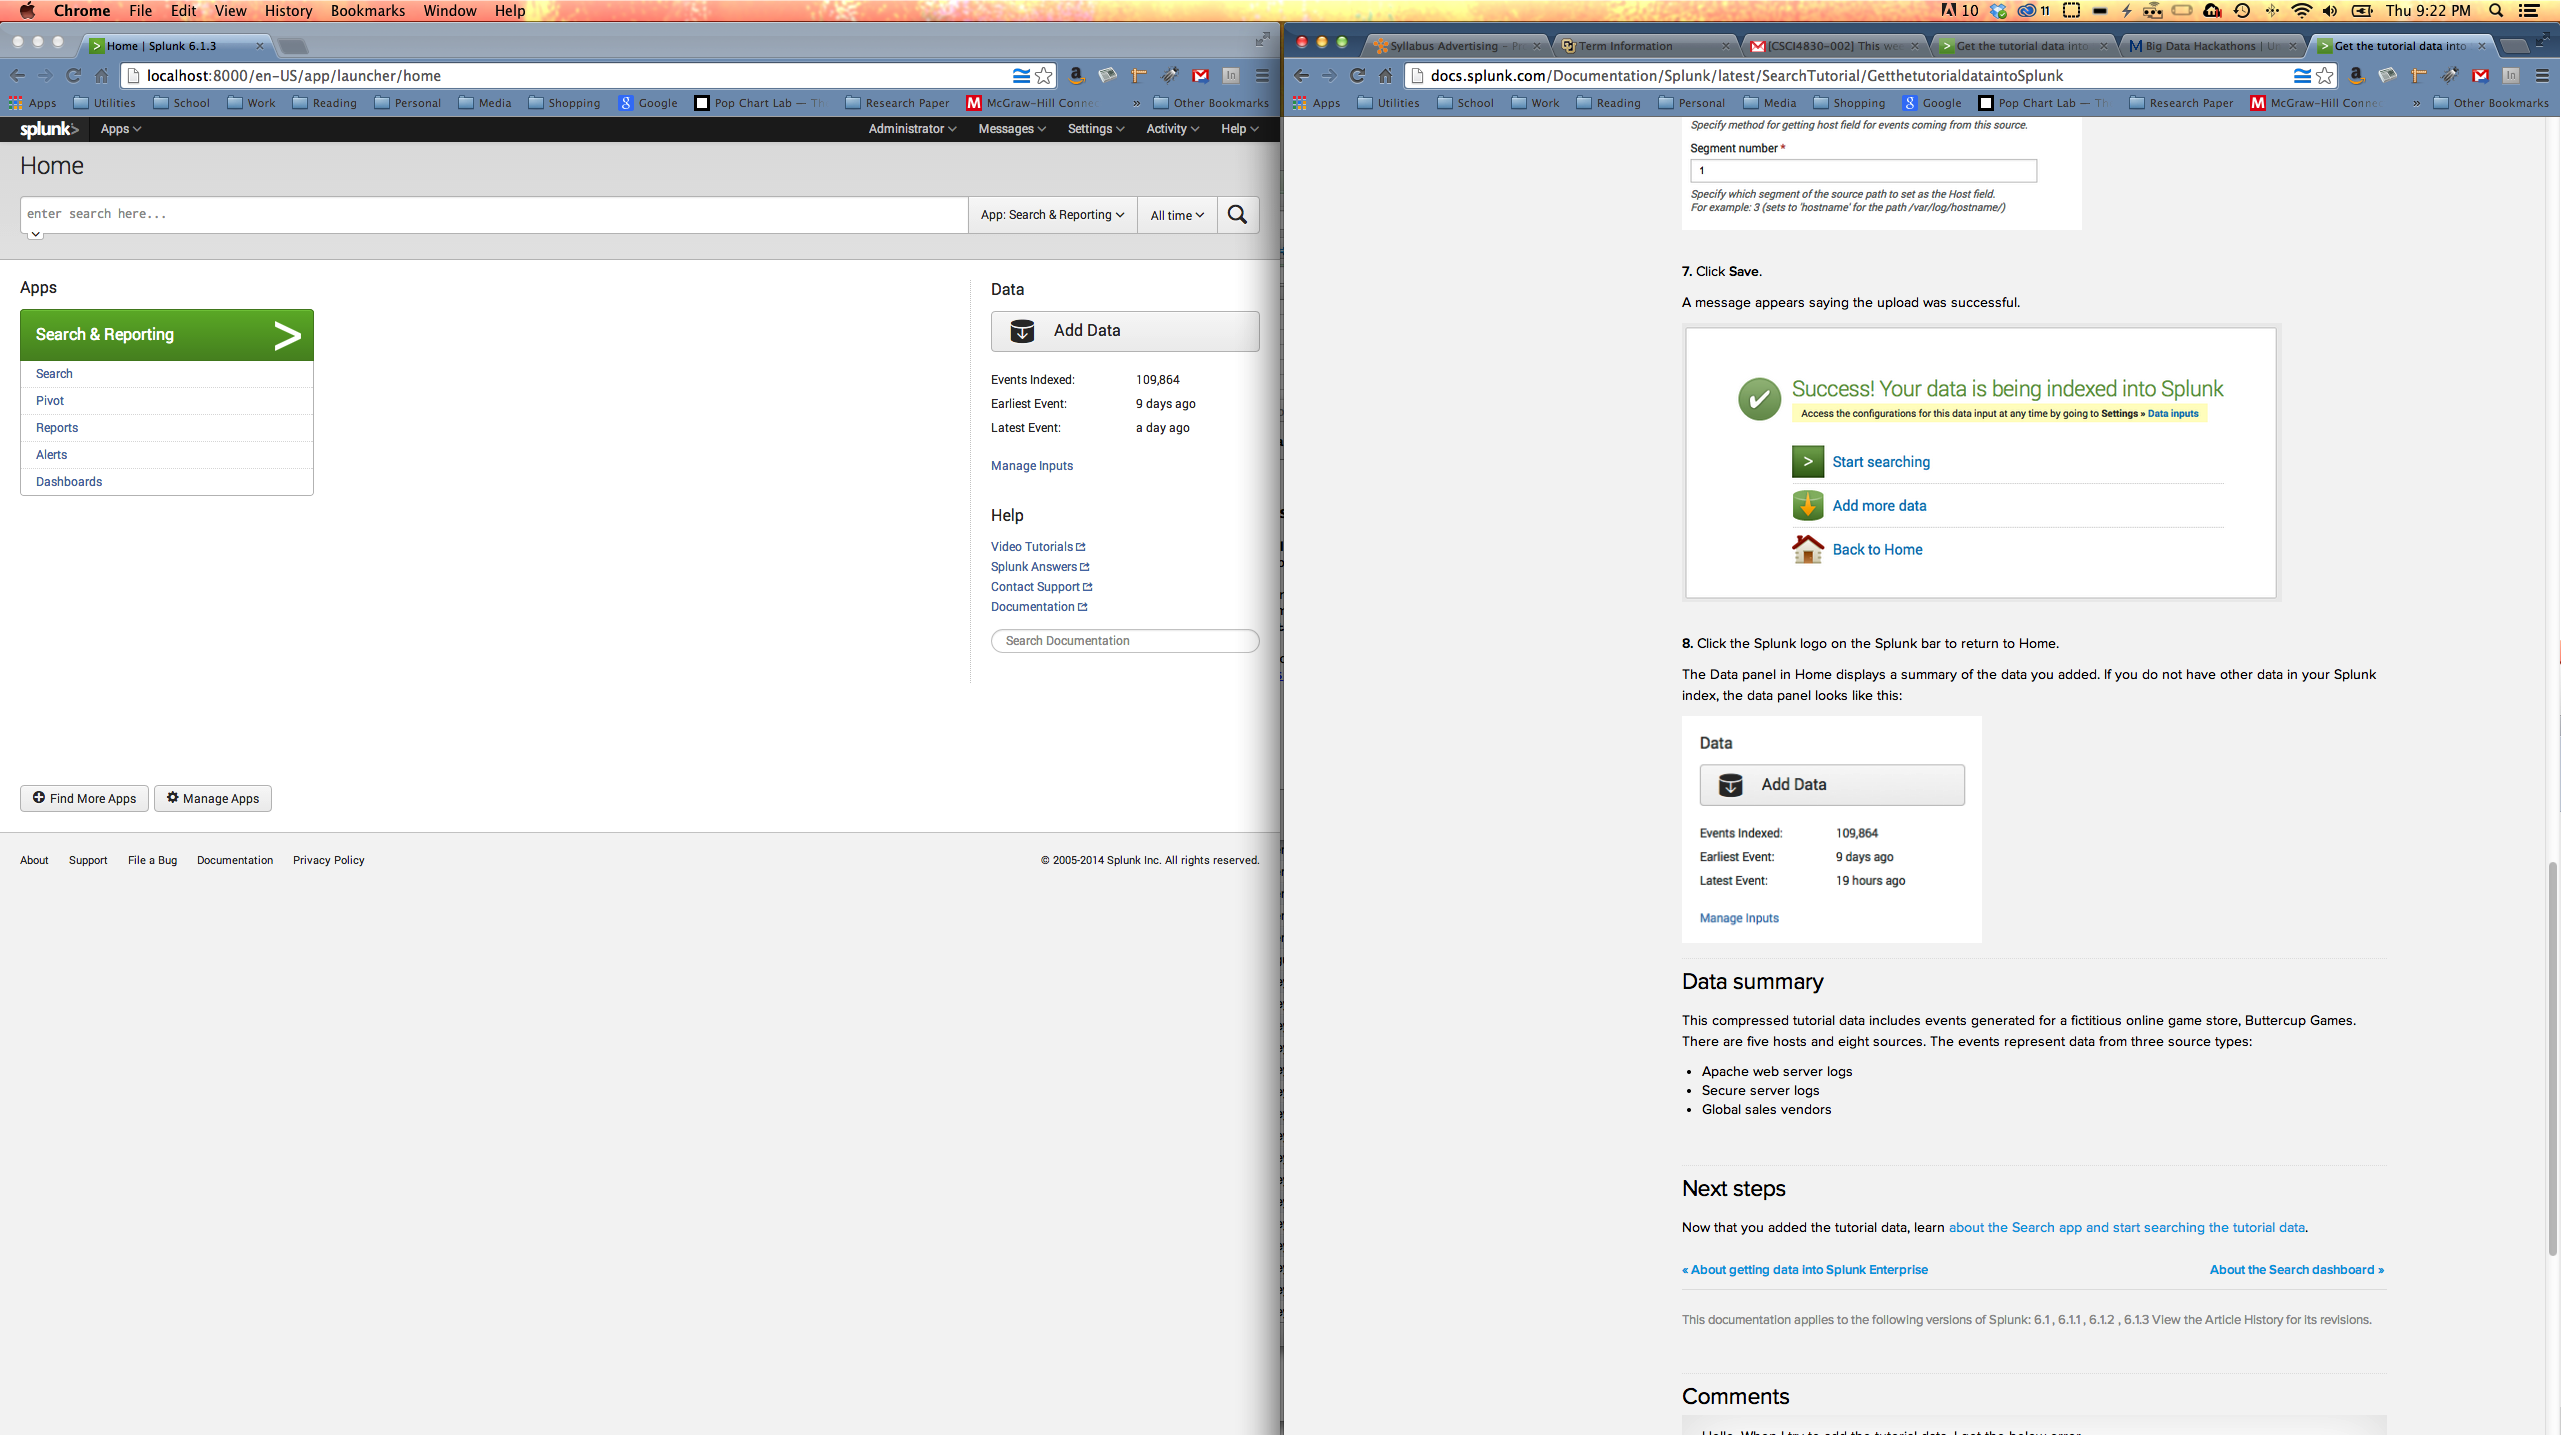Open the Messages dropdown in Splunk bar
Viewport: 2561px width, 1435px height.
tap(1012, 129)
